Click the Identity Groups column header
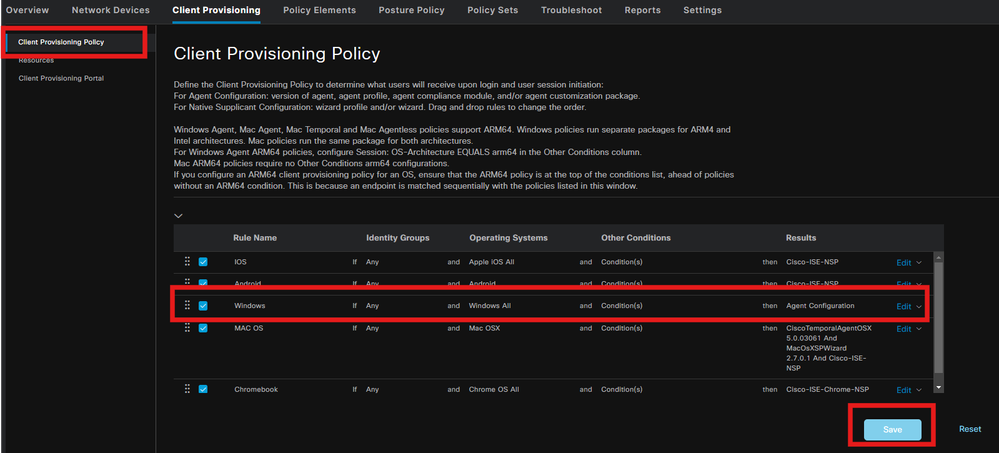999x453 pixels. click(x=398, y=238)
